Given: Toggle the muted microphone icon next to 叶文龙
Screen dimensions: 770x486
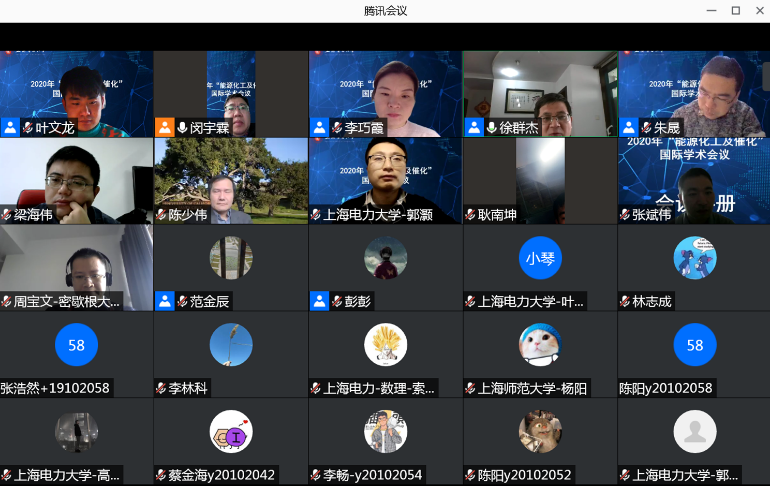Looking at the screenshot, I should tap(27, 128).
